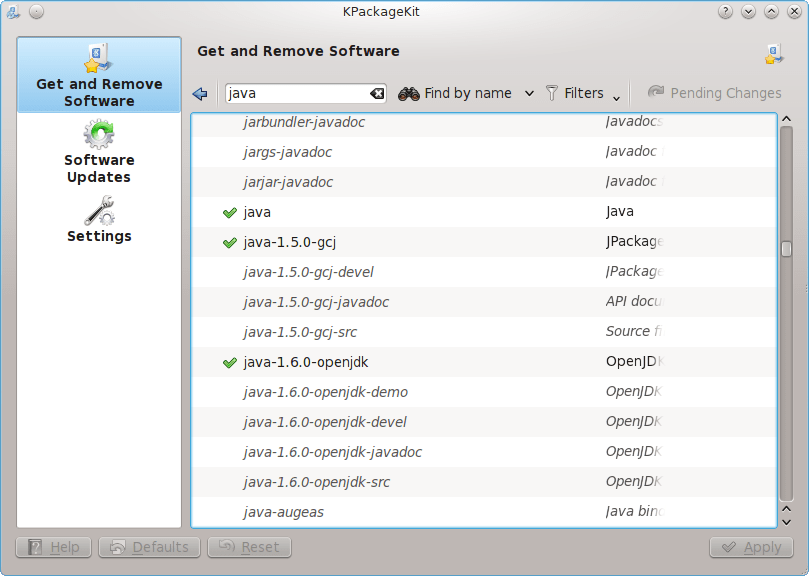809x576 pixels.
Task: Toggle installed checkmark for java package
Action: coord(230,212)
